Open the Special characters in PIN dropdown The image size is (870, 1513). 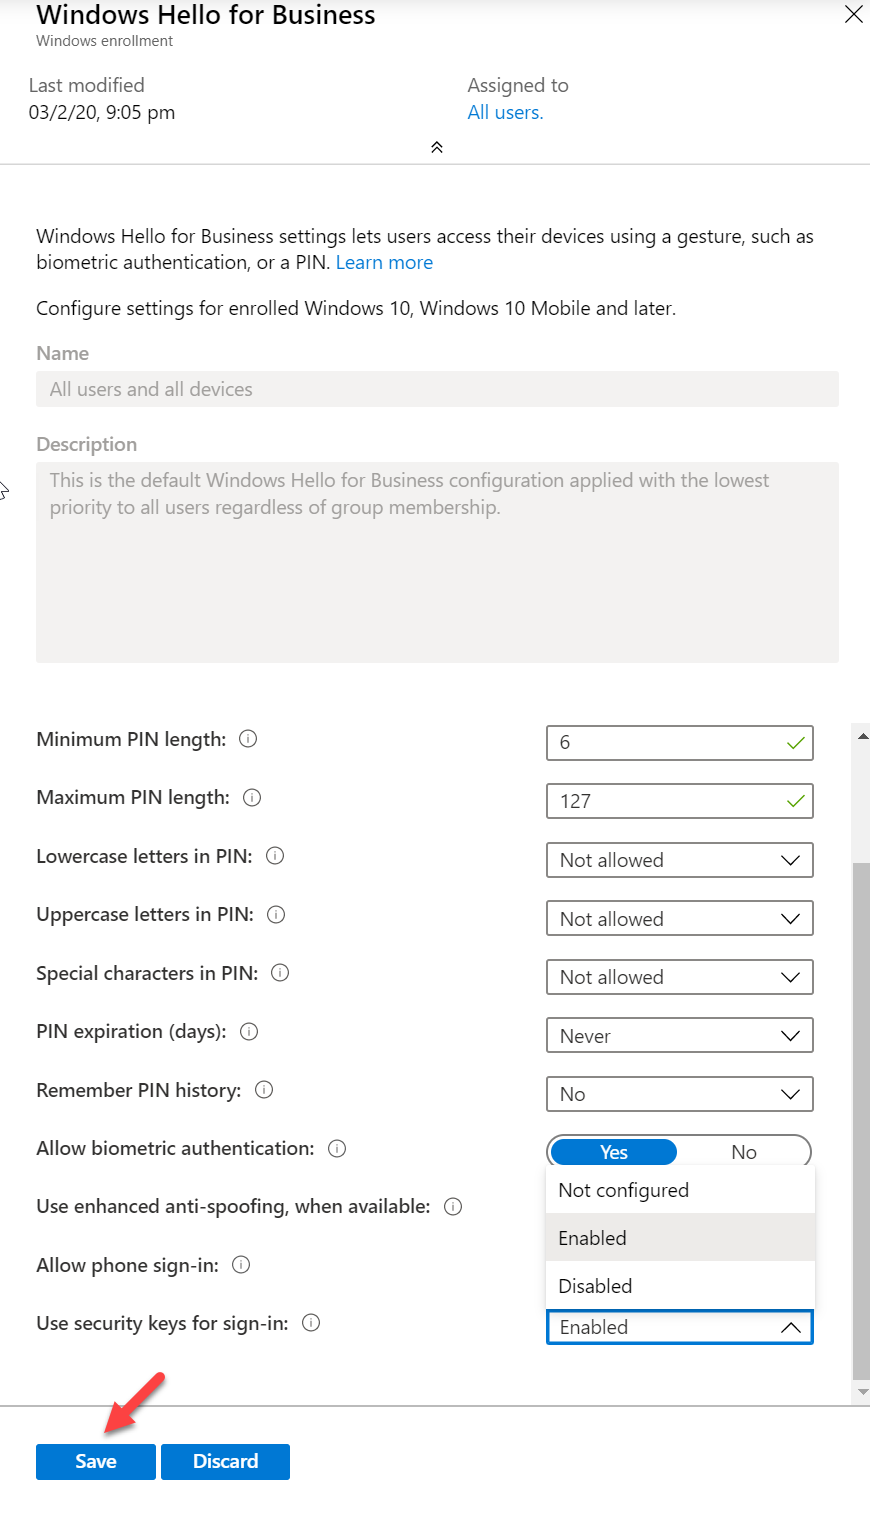[x=680, y=977]
